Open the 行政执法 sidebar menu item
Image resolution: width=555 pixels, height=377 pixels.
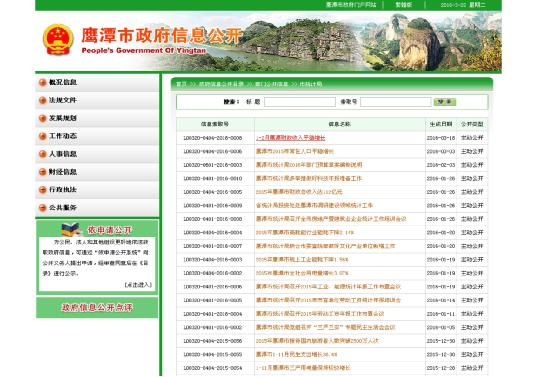(x=97, y=190)
